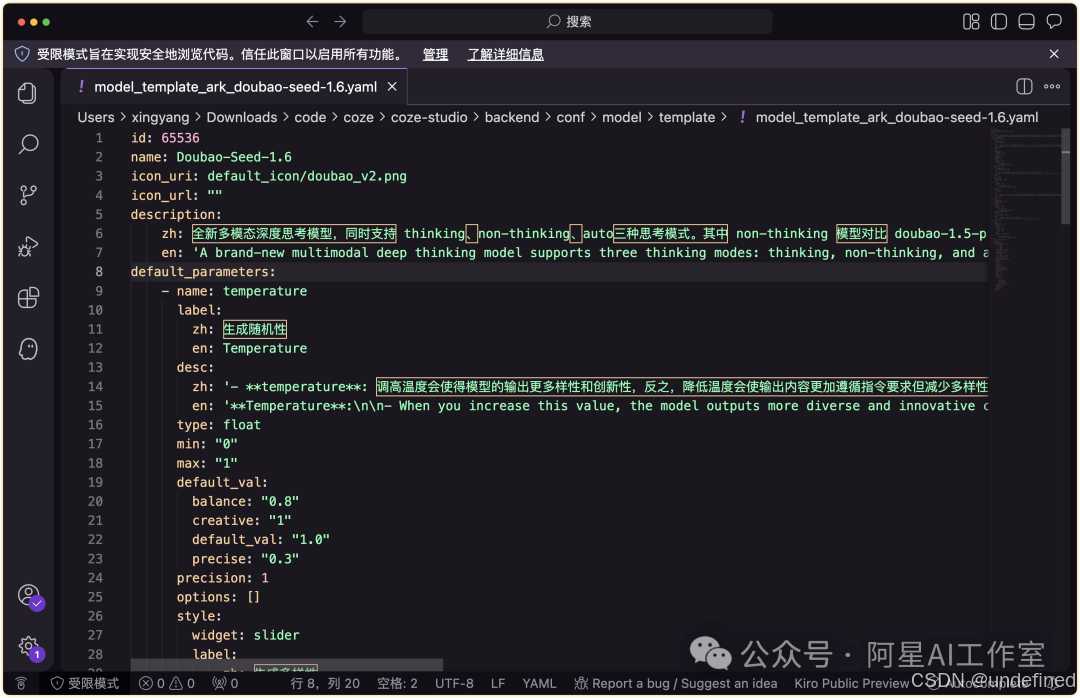The image size is (1080, 698).
Task: Open the 了解详细信息 link
Action: [x=506, y=54]
